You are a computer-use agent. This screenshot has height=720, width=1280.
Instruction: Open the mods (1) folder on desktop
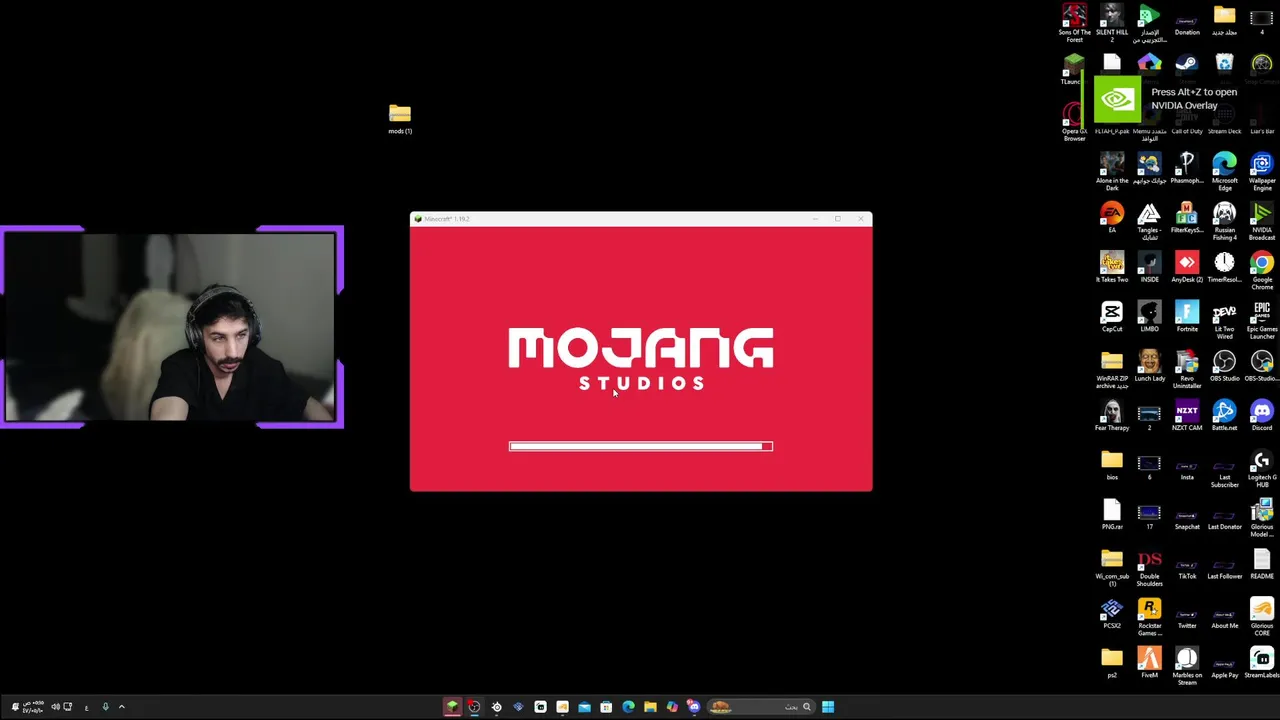tap(400, 118)
